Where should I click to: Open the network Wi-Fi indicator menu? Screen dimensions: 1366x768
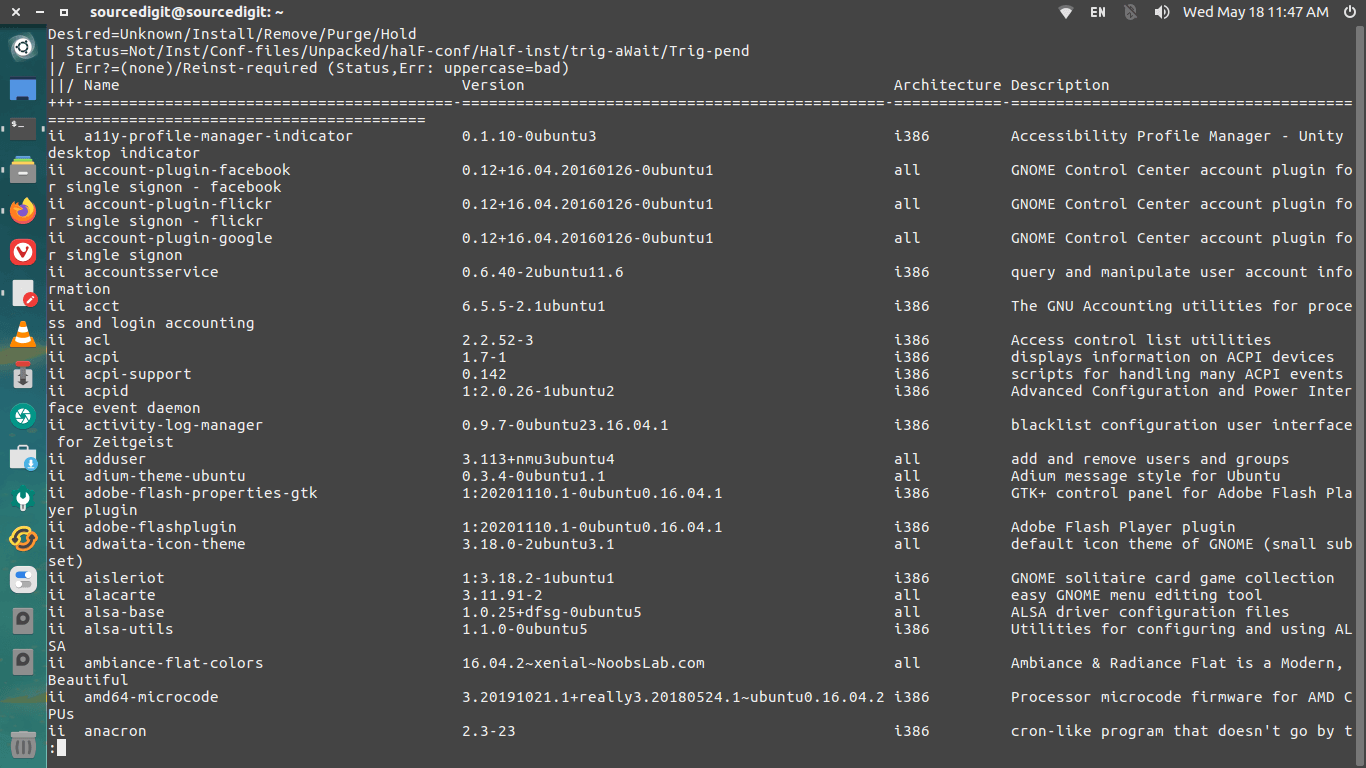click(x=1066, y=12)
